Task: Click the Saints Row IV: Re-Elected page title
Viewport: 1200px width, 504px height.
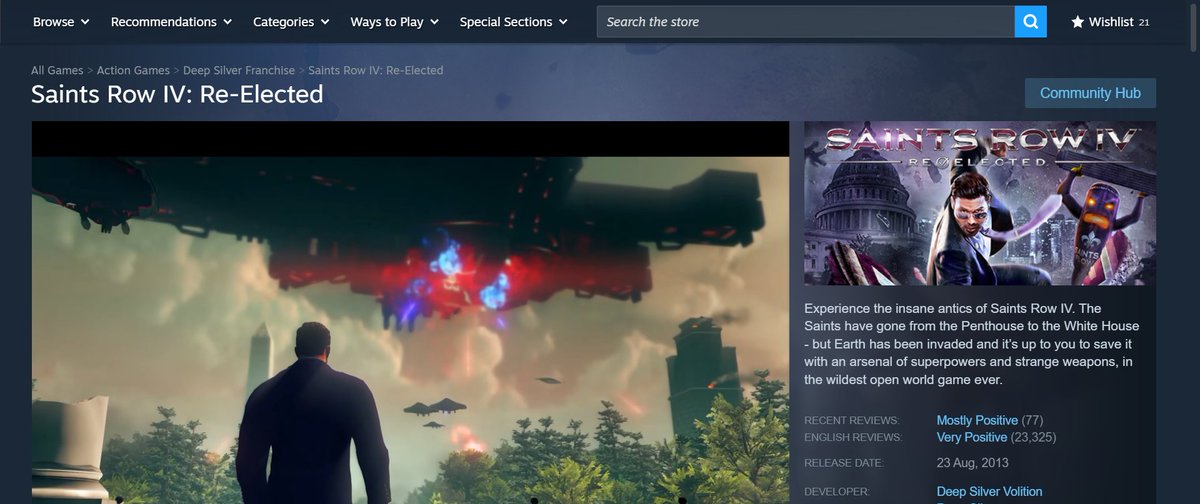Action: [177, 94]
